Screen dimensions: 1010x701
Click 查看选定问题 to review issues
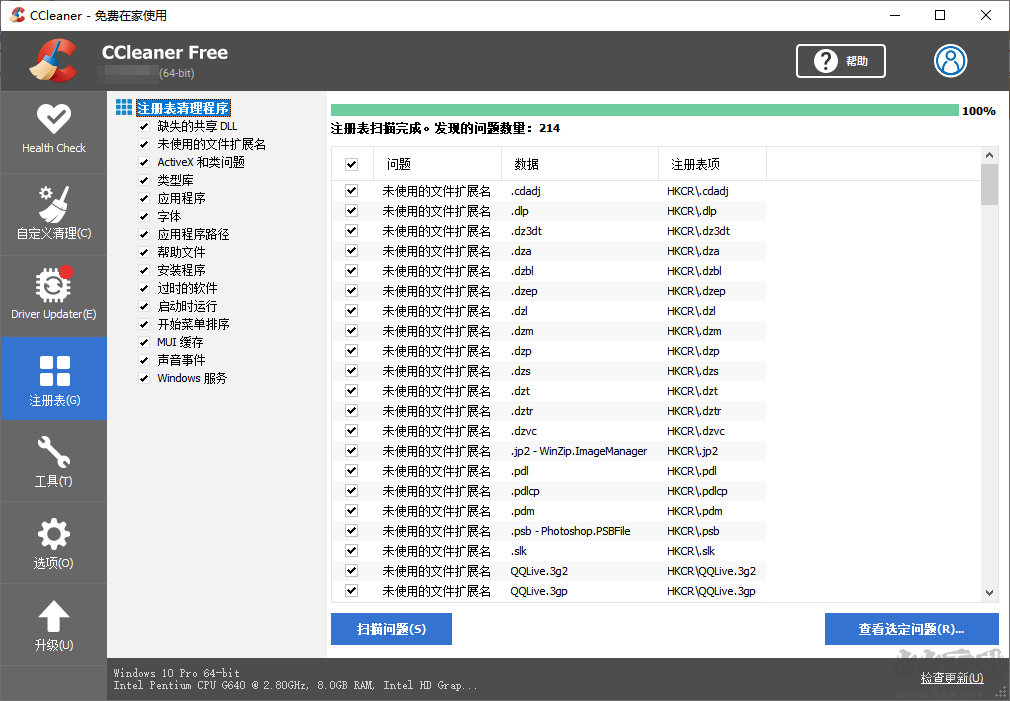click(911, 629)
